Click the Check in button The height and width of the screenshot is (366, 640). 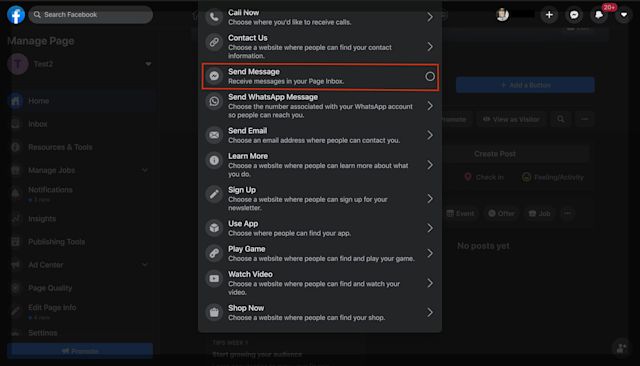[484, 177]
